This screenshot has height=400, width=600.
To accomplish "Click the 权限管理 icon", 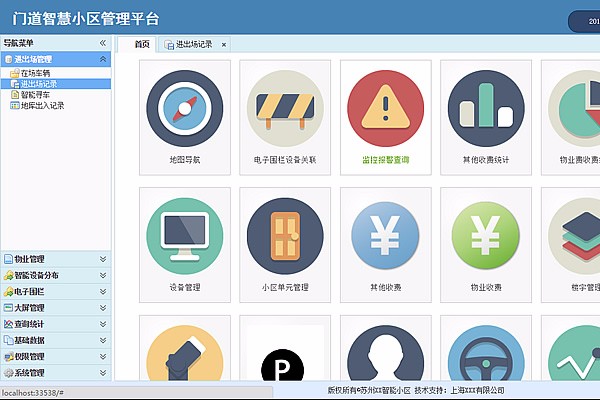I will [8, 357].
